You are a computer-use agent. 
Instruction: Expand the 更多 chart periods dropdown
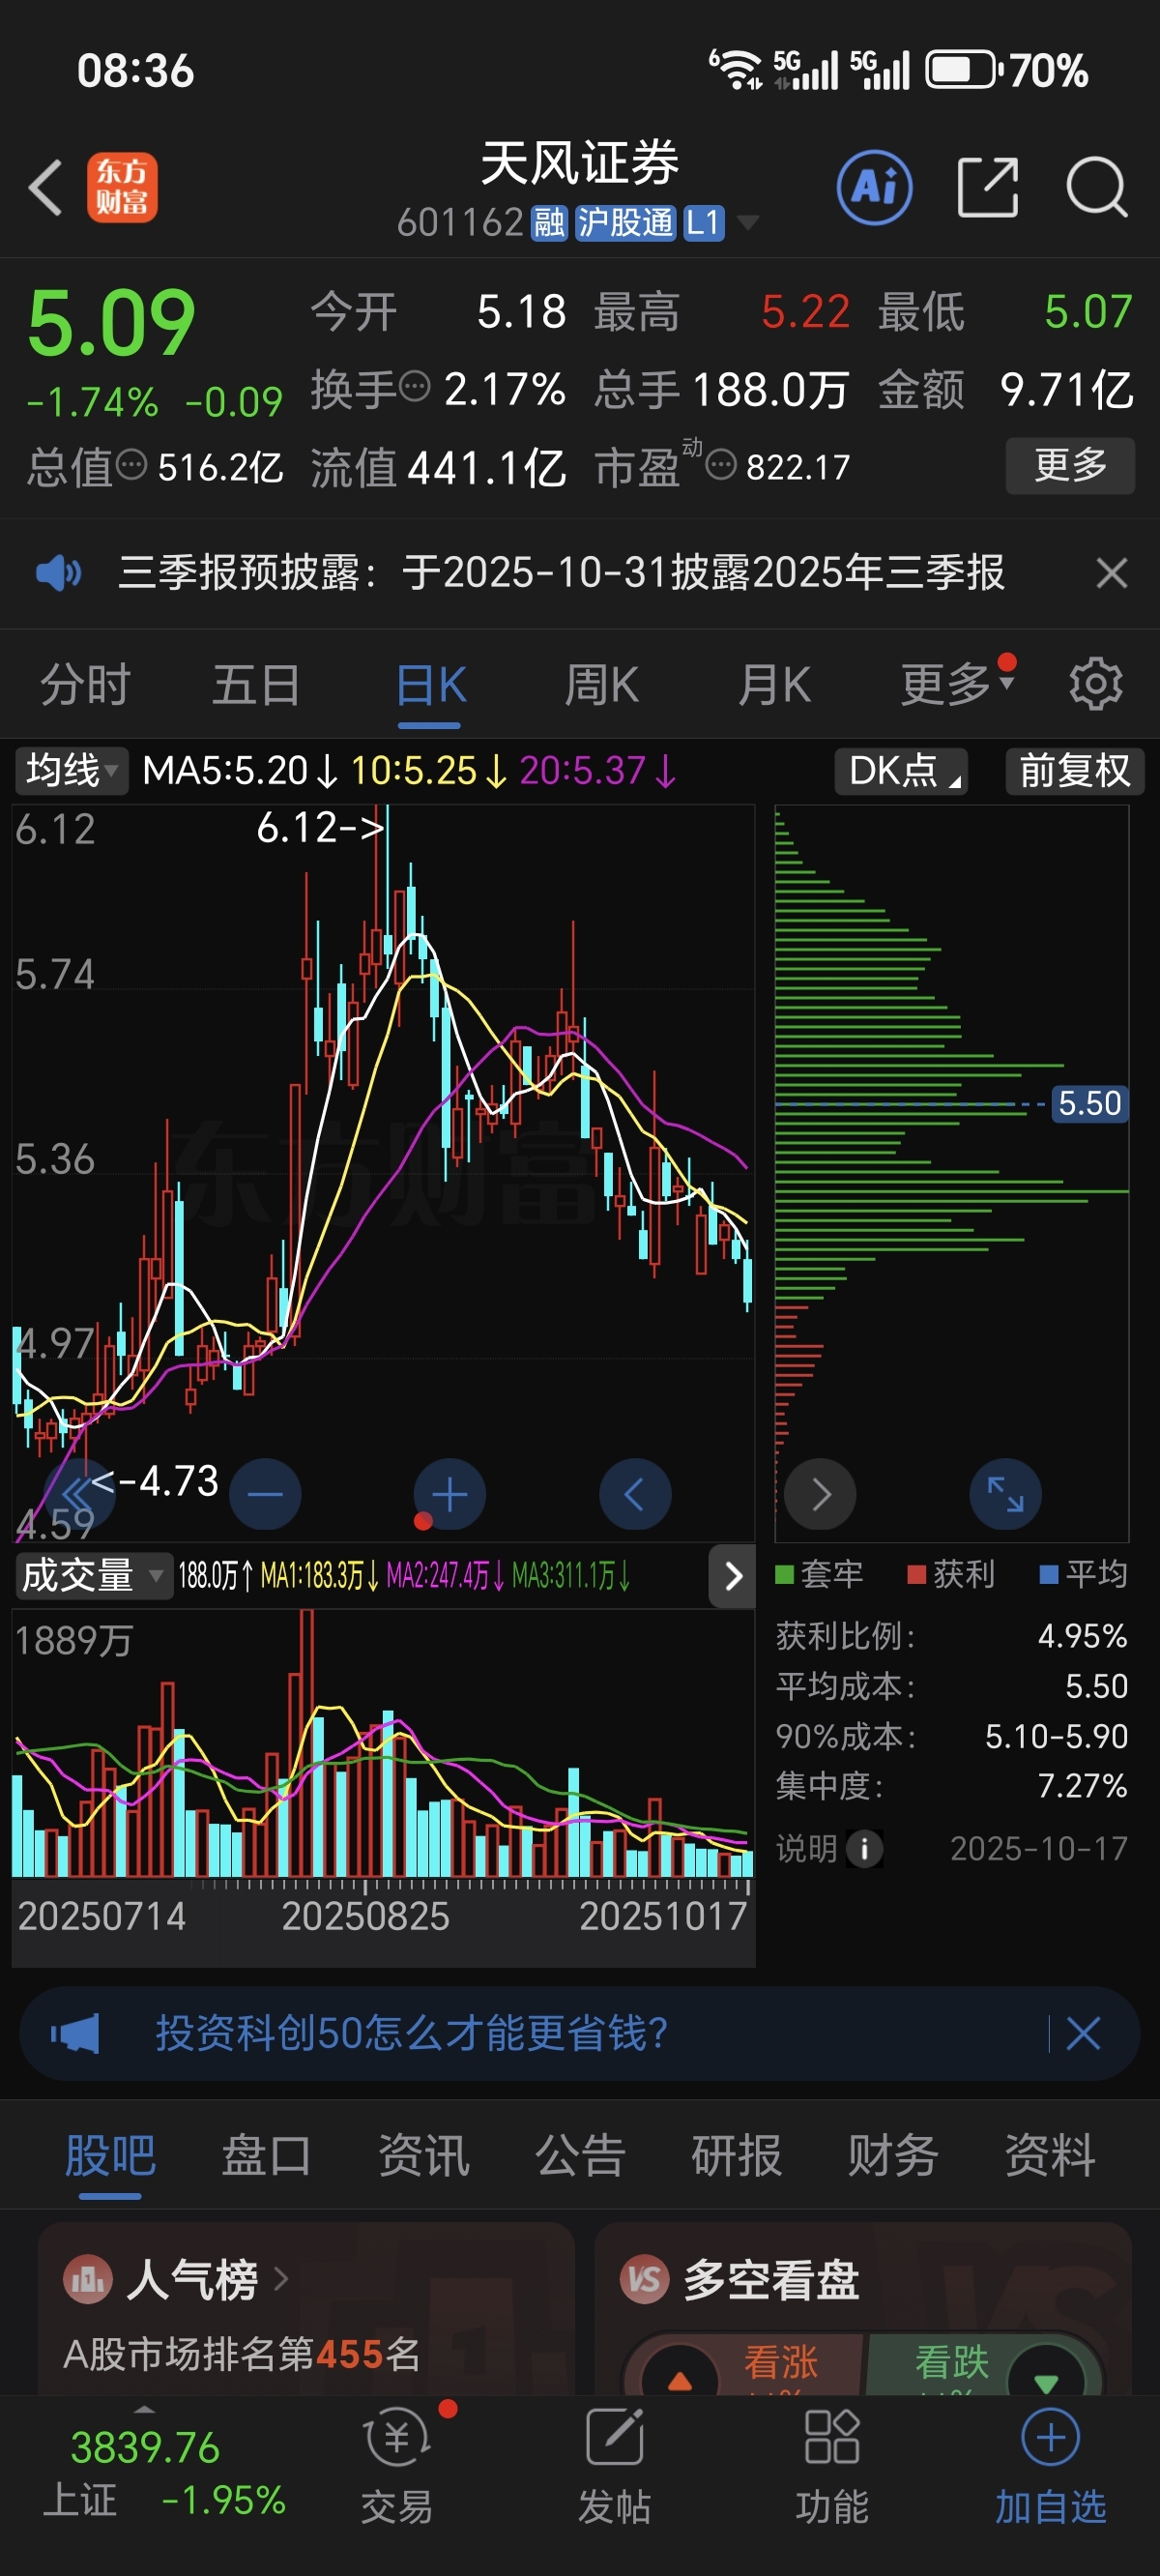957,684
